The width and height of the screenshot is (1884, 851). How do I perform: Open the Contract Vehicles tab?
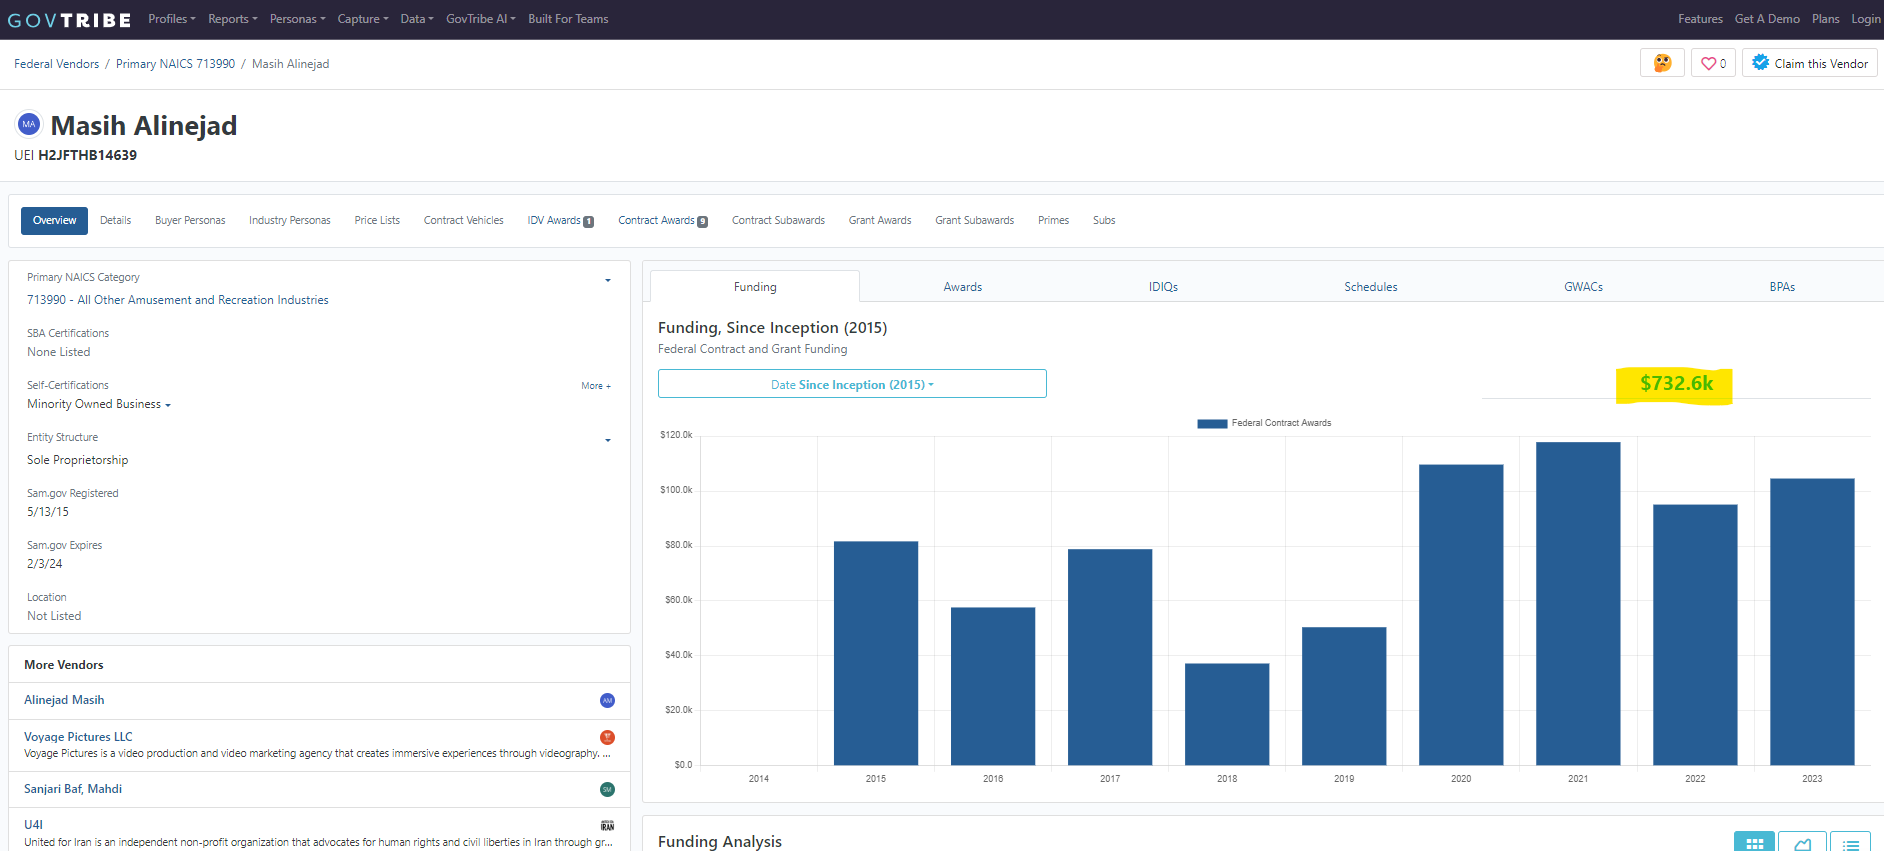click(464, 221)
